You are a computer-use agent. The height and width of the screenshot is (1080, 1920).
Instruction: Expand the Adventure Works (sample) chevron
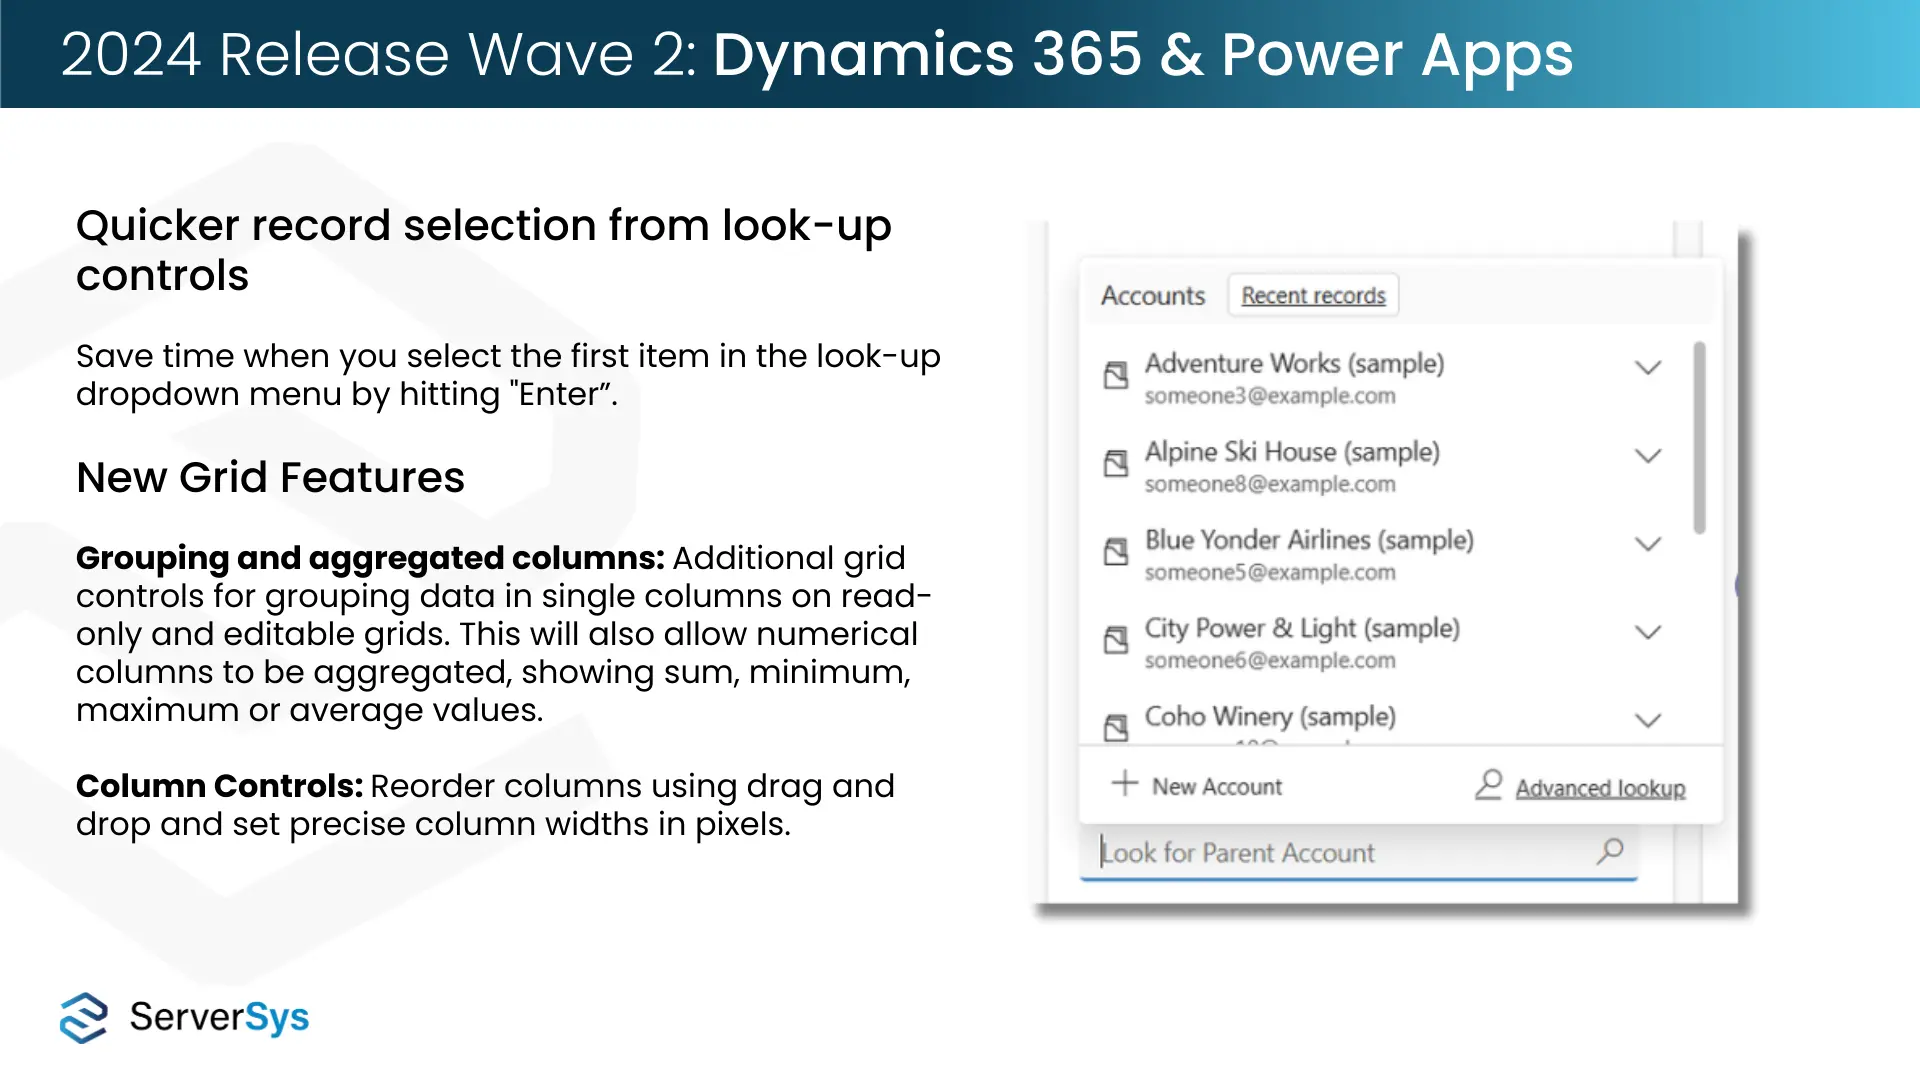tap(1648, 367)
